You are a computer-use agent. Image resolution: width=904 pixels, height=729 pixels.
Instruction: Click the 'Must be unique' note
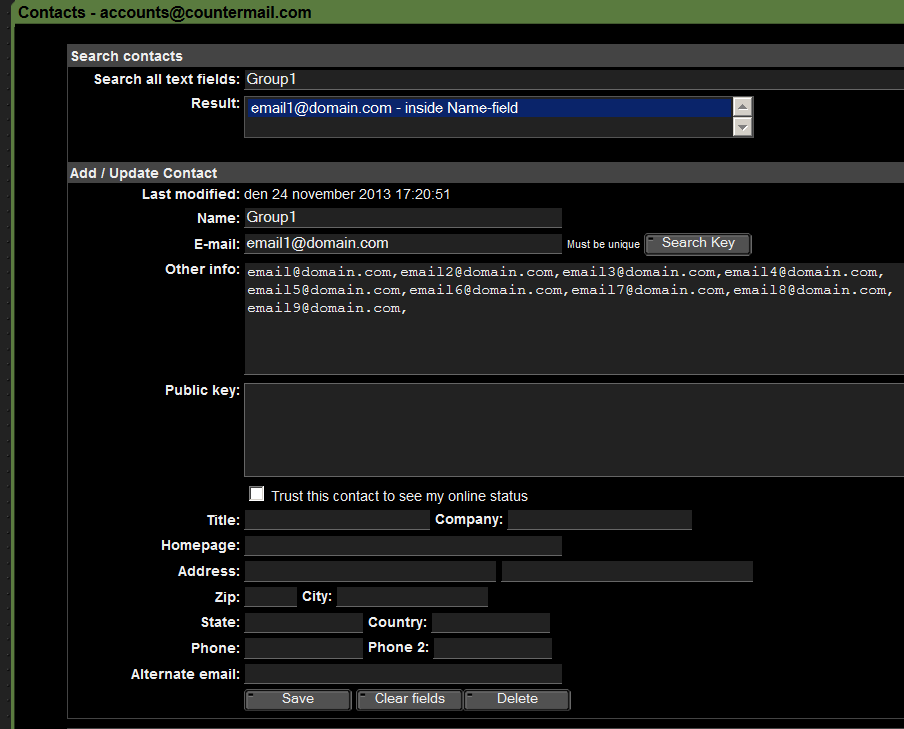click(603, 245)
